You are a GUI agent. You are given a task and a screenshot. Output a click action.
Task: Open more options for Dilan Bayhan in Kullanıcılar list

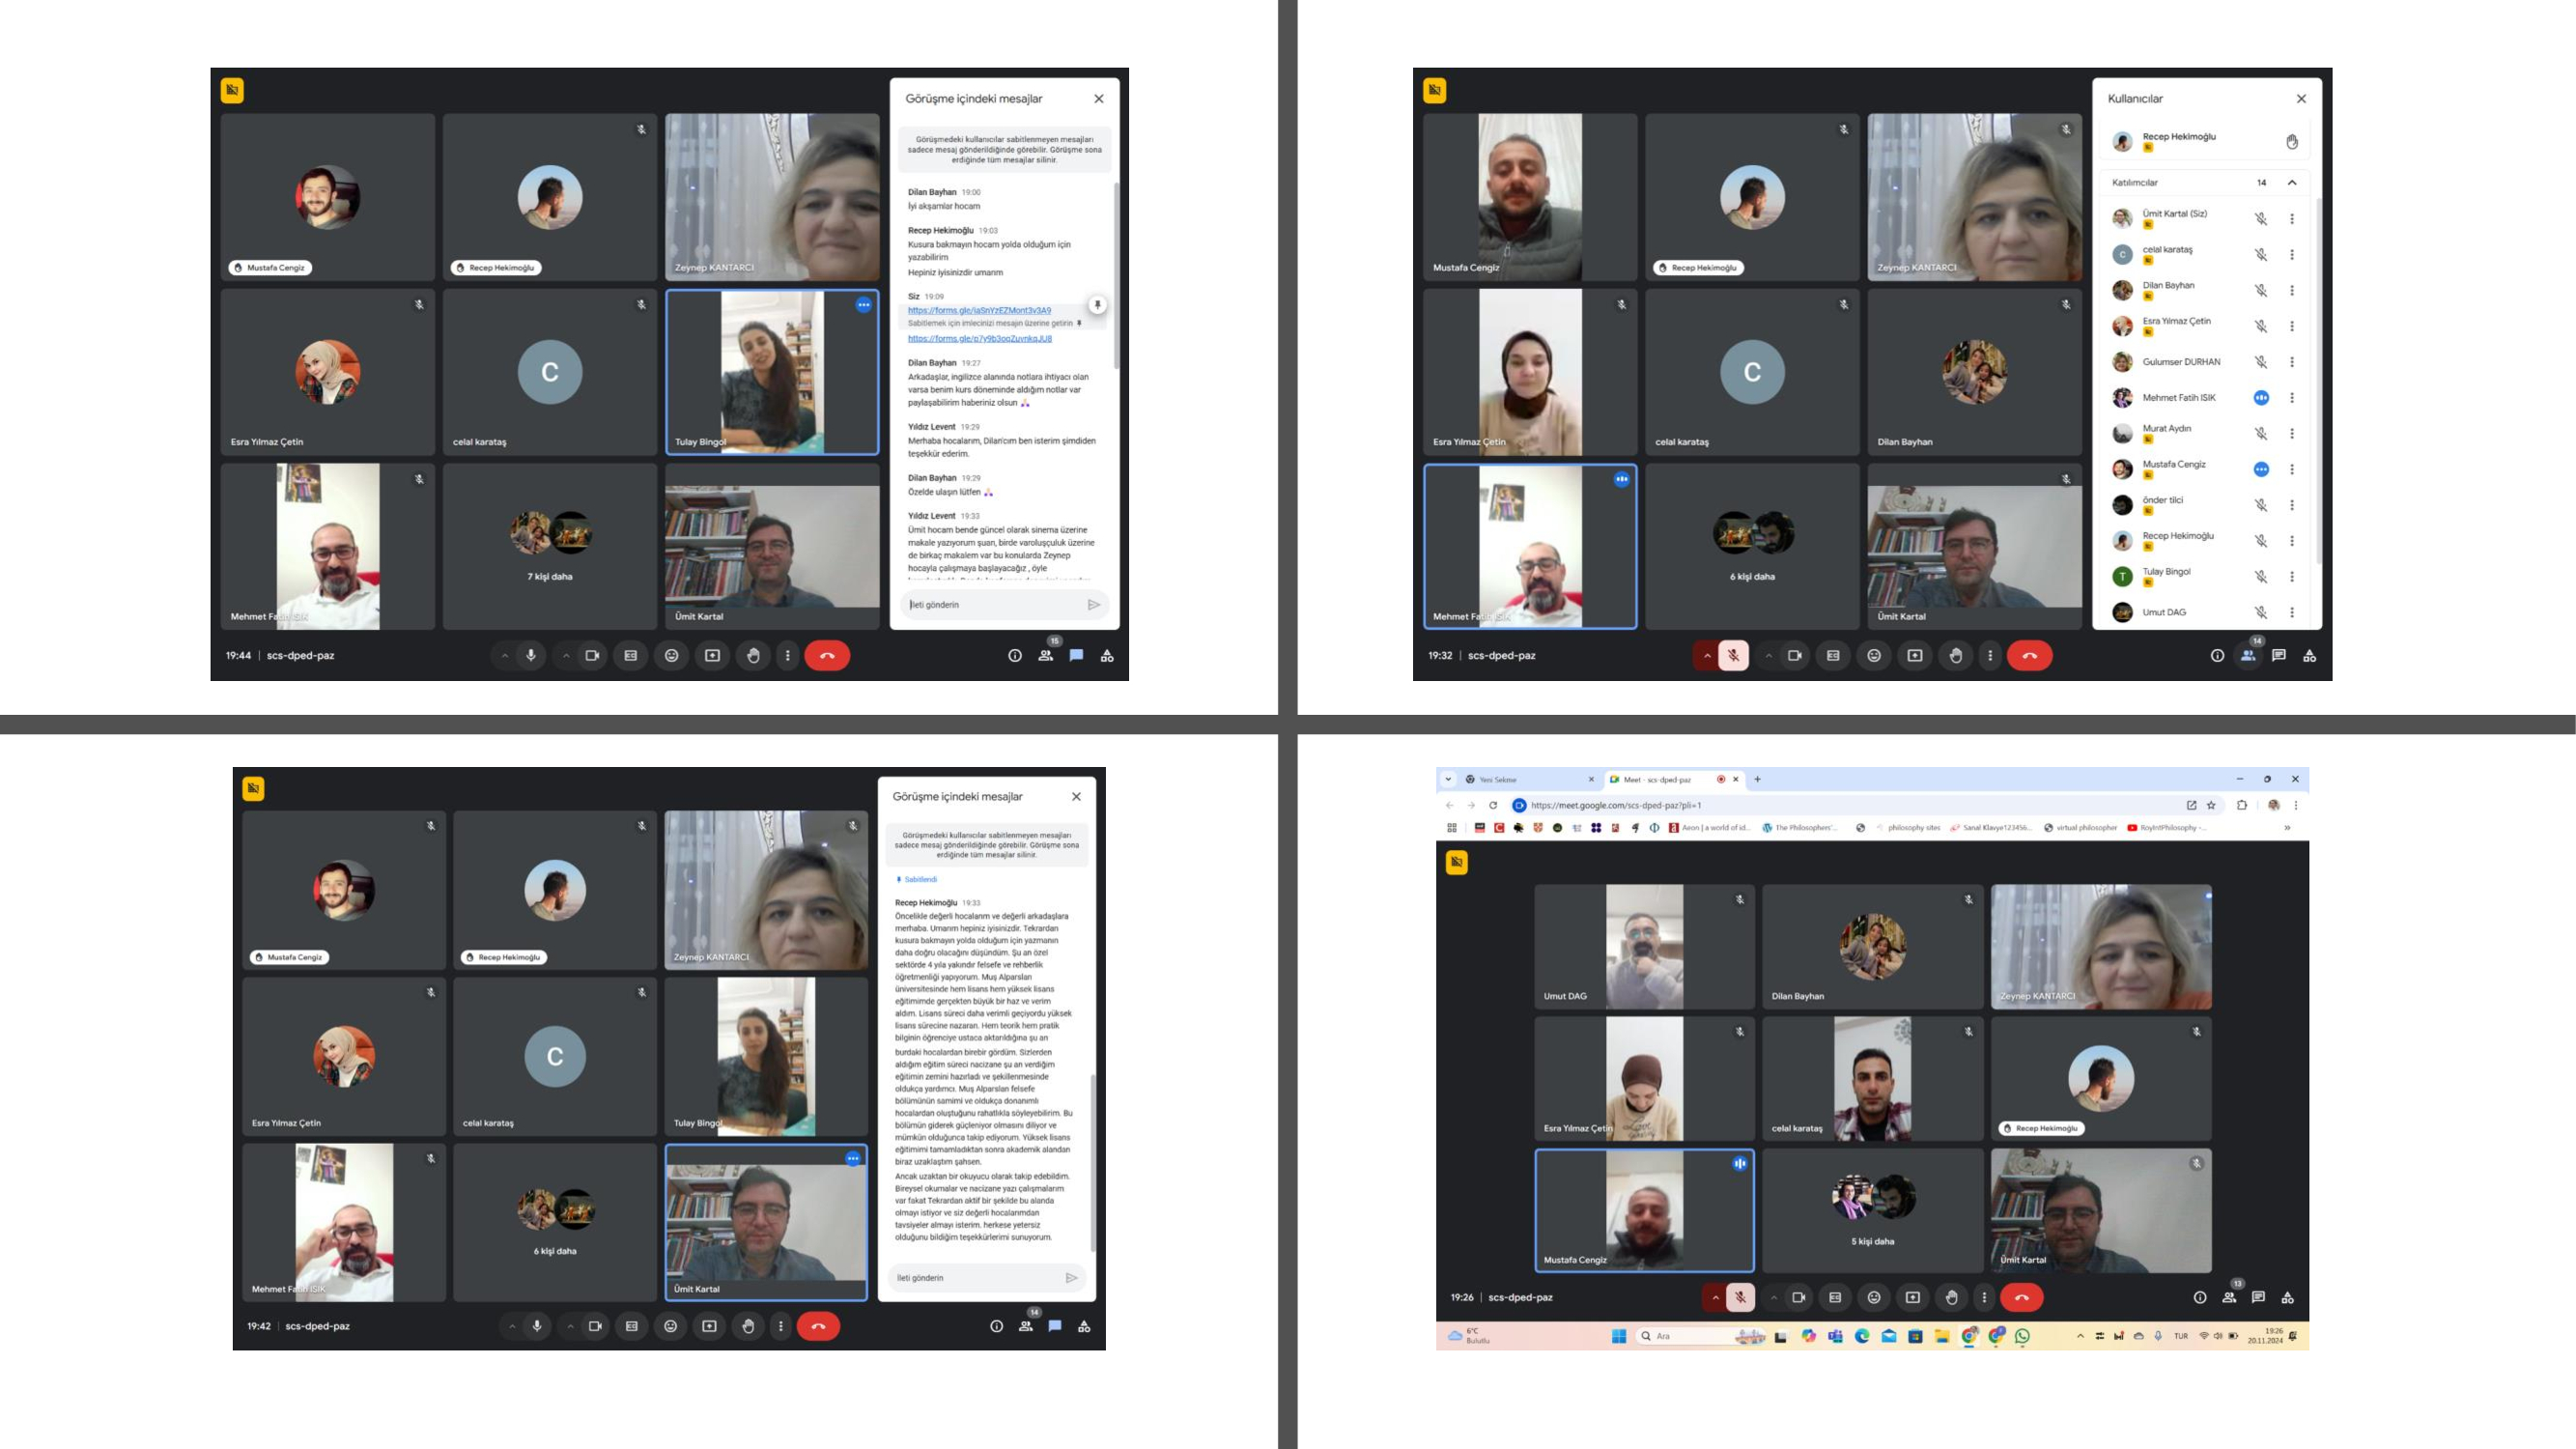tap(2292, 290)
